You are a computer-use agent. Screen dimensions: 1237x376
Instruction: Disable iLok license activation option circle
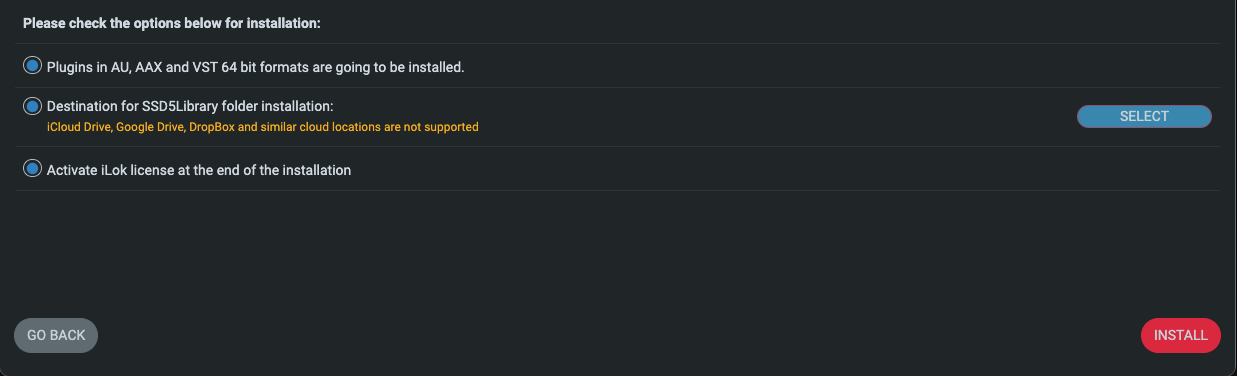pos(32,169)
